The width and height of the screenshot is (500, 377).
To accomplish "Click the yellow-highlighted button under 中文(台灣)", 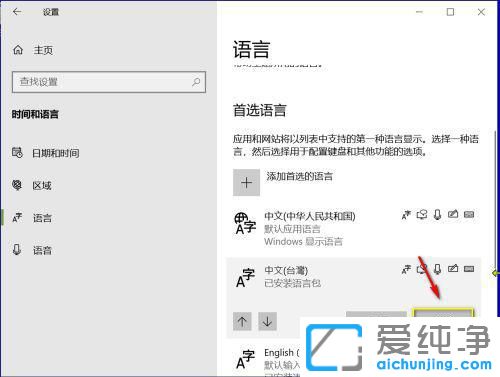I will pos(443,313).
